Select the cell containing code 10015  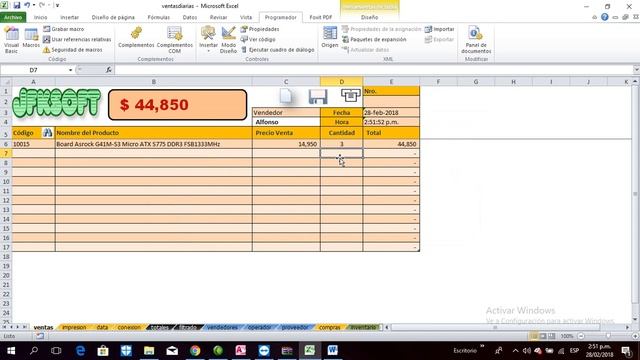33,144
